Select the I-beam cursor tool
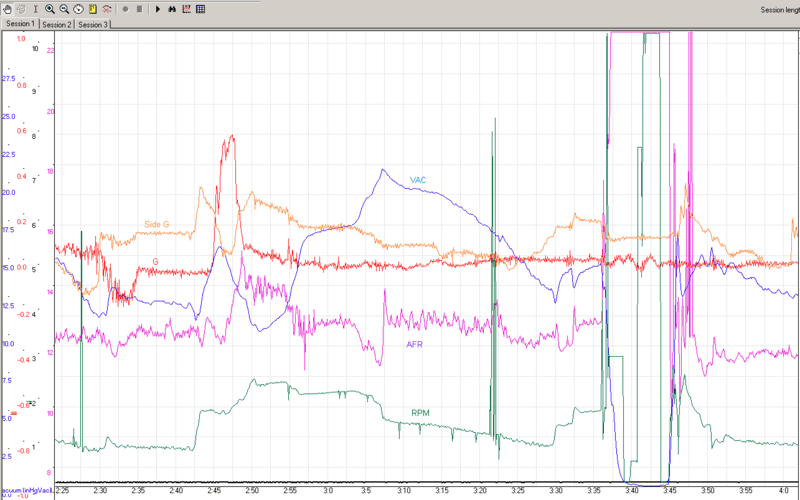The height and width of the screenshot is (500, 800). pyautogui.click(x=35, y=9)
